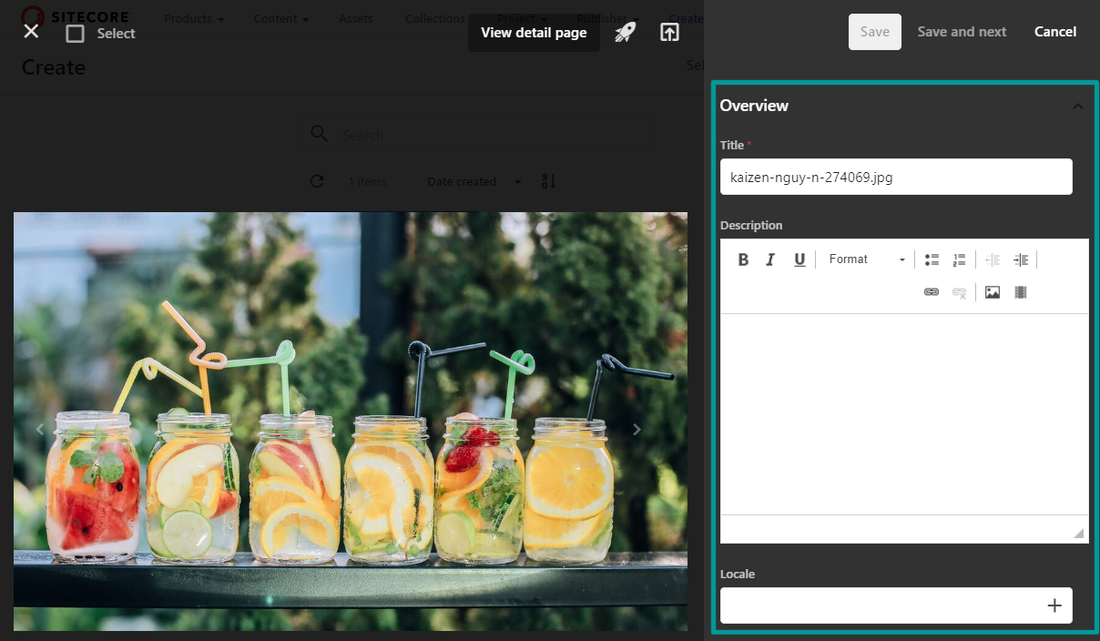
Task: Cancel editing the asset
Action: click(x=1055, y=32)
